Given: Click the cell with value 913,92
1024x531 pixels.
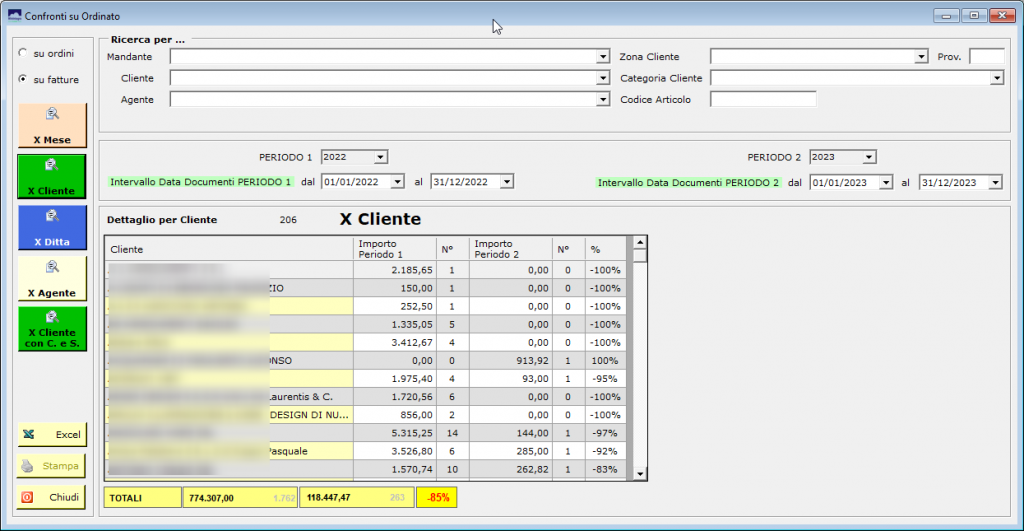Looking at the screenshot, I should (511, 361).
